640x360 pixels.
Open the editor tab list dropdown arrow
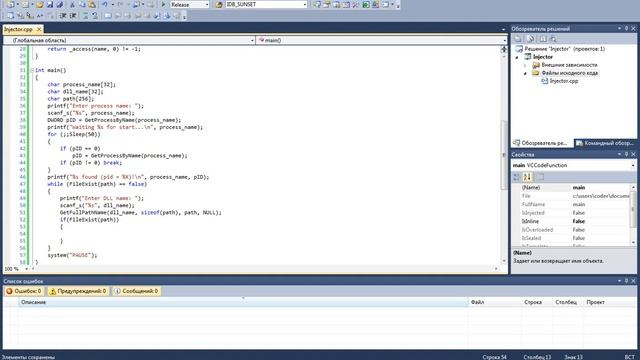503,29
